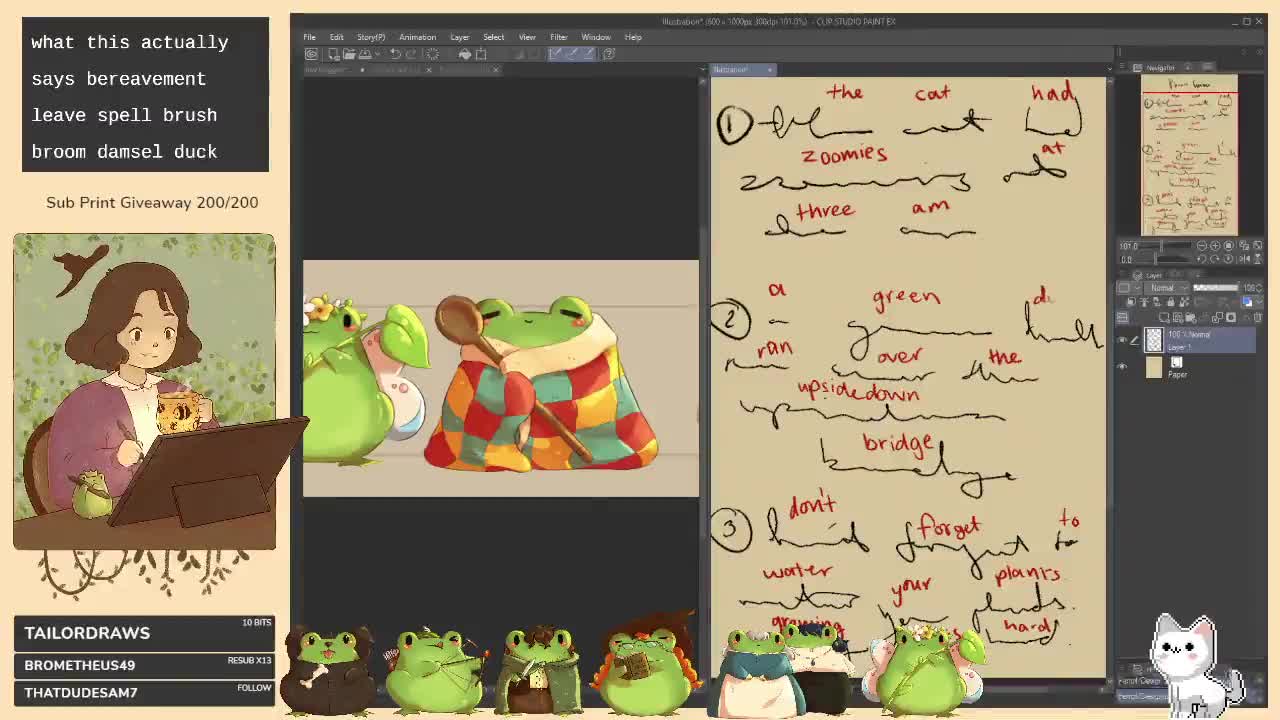Click Navigator zoom out icon
This screenshot has height=720, width=1280.
(x=1202, y=246)
